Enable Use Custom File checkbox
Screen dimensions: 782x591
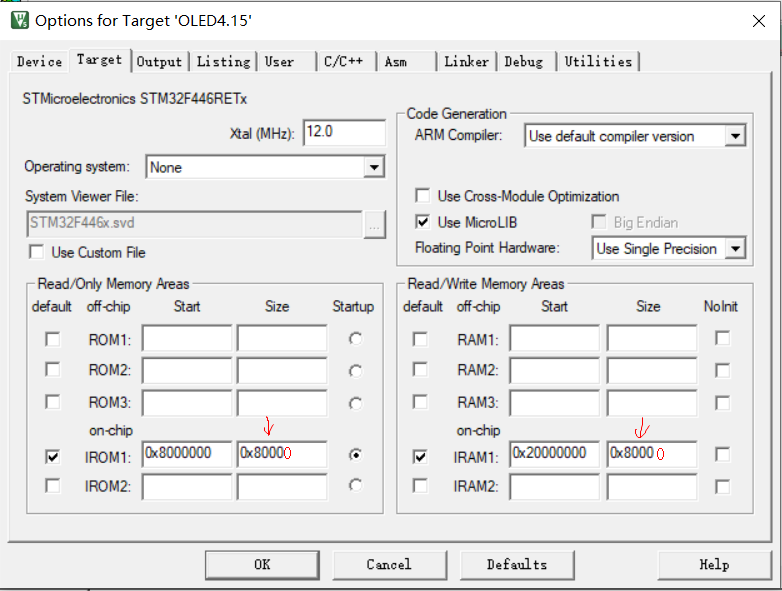(36, 252)
